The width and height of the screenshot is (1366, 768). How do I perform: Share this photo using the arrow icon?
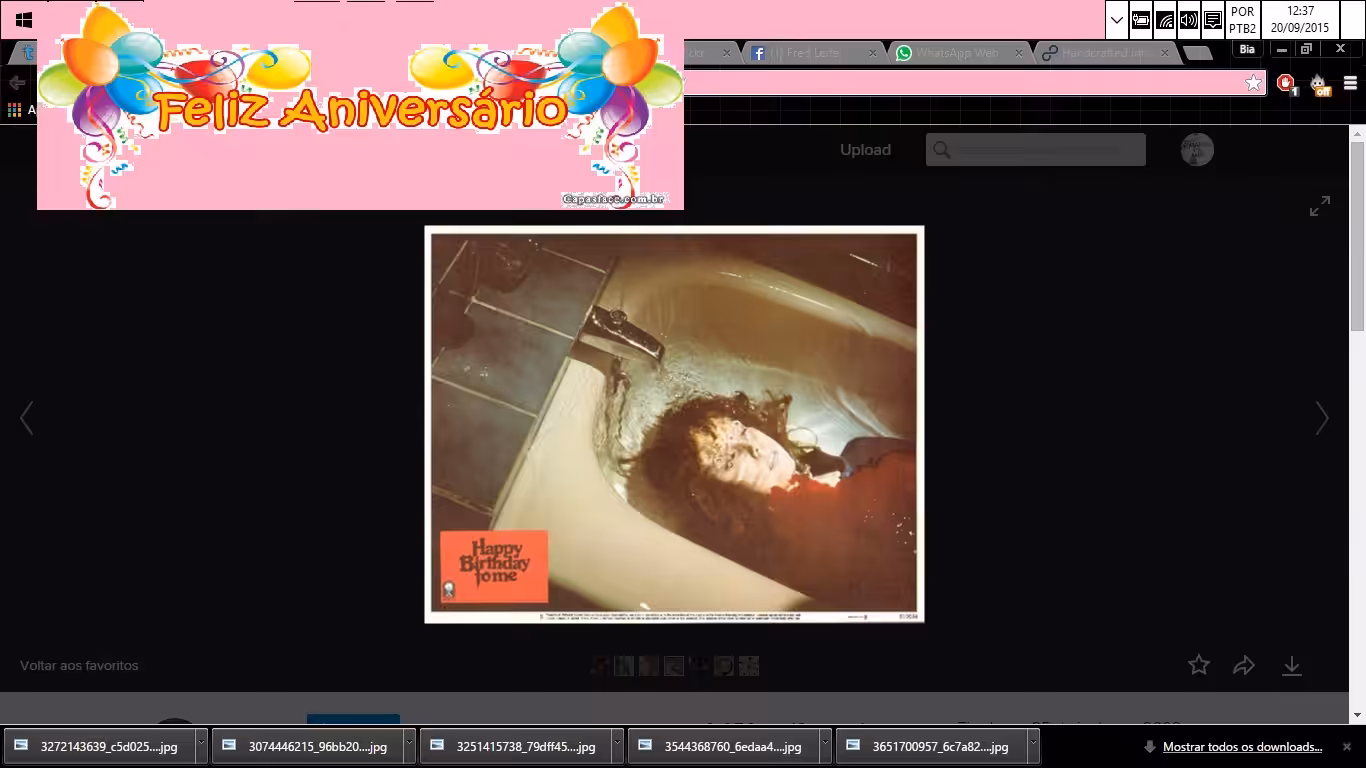pos(1244,665)
